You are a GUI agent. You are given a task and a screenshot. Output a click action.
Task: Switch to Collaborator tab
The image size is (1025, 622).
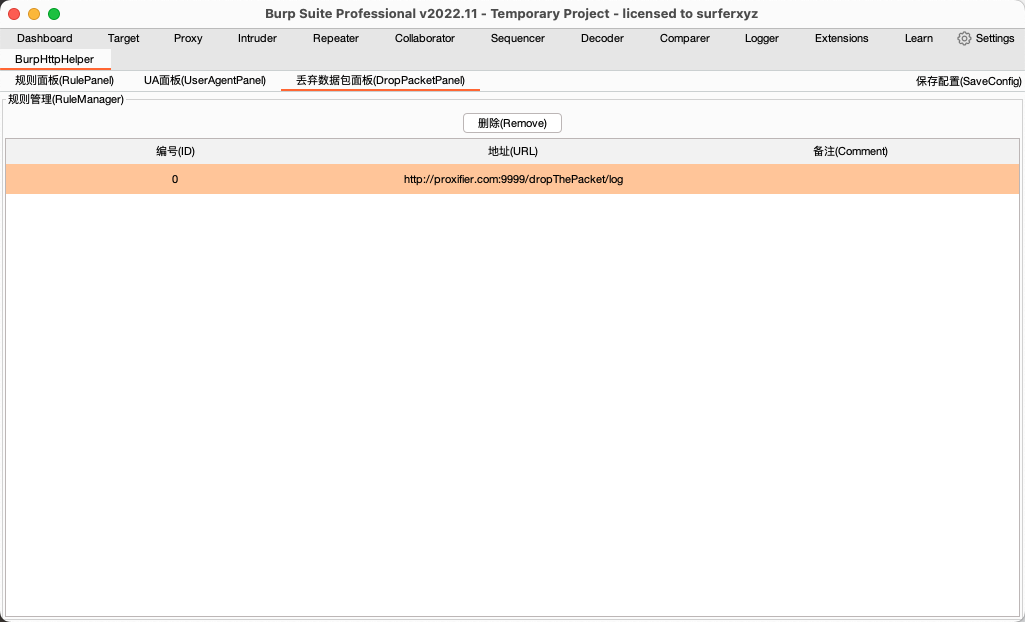pyautogui.click(x=425, y=39)
